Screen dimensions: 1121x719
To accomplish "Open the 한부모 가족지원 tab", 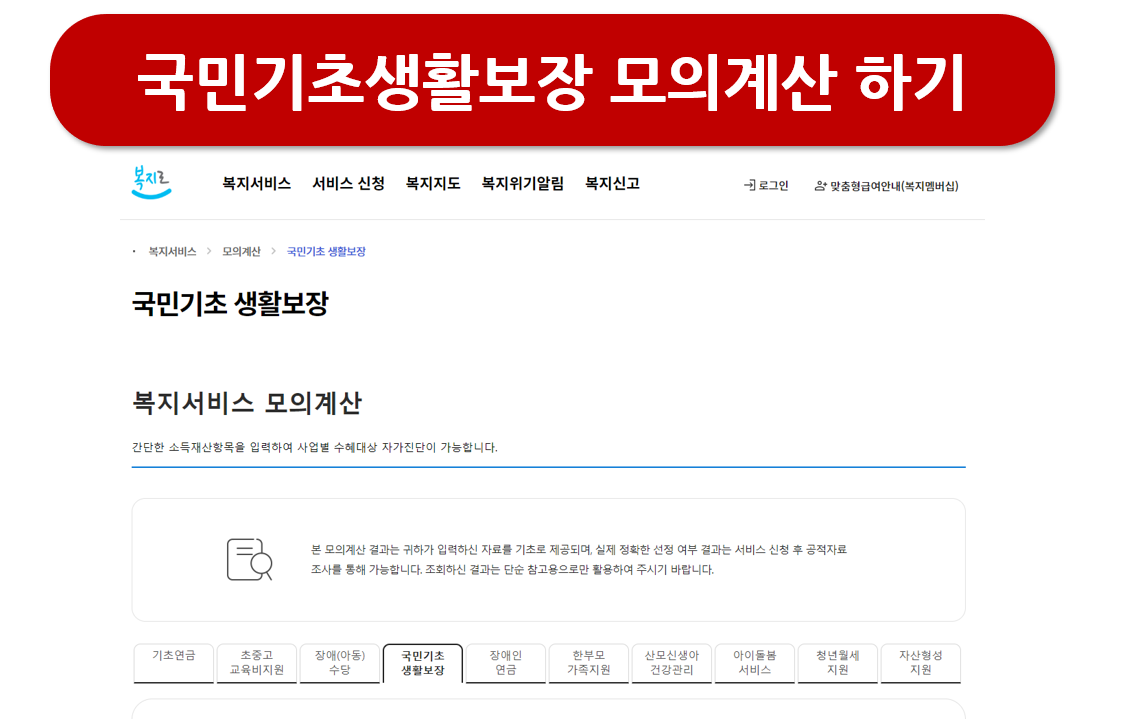I will click(589, 662).
